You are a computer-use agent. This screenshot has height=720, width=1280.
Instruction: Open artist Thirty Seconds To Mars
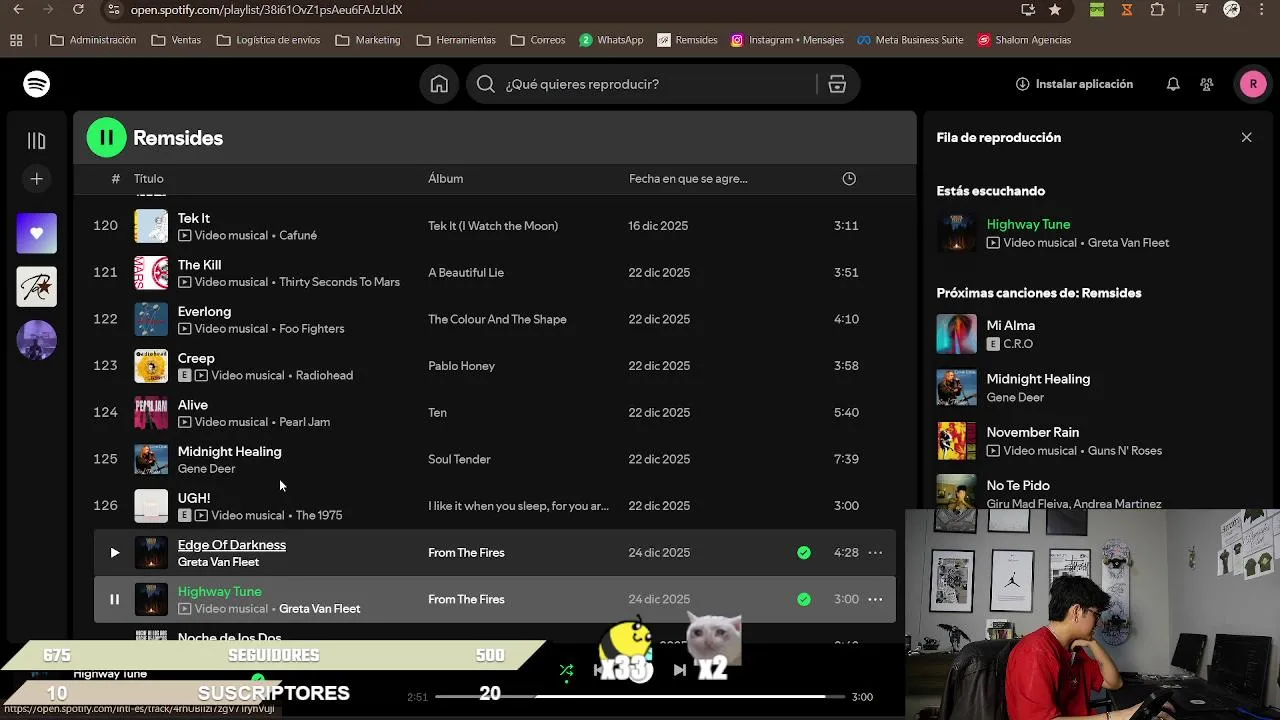pos(339,282)
